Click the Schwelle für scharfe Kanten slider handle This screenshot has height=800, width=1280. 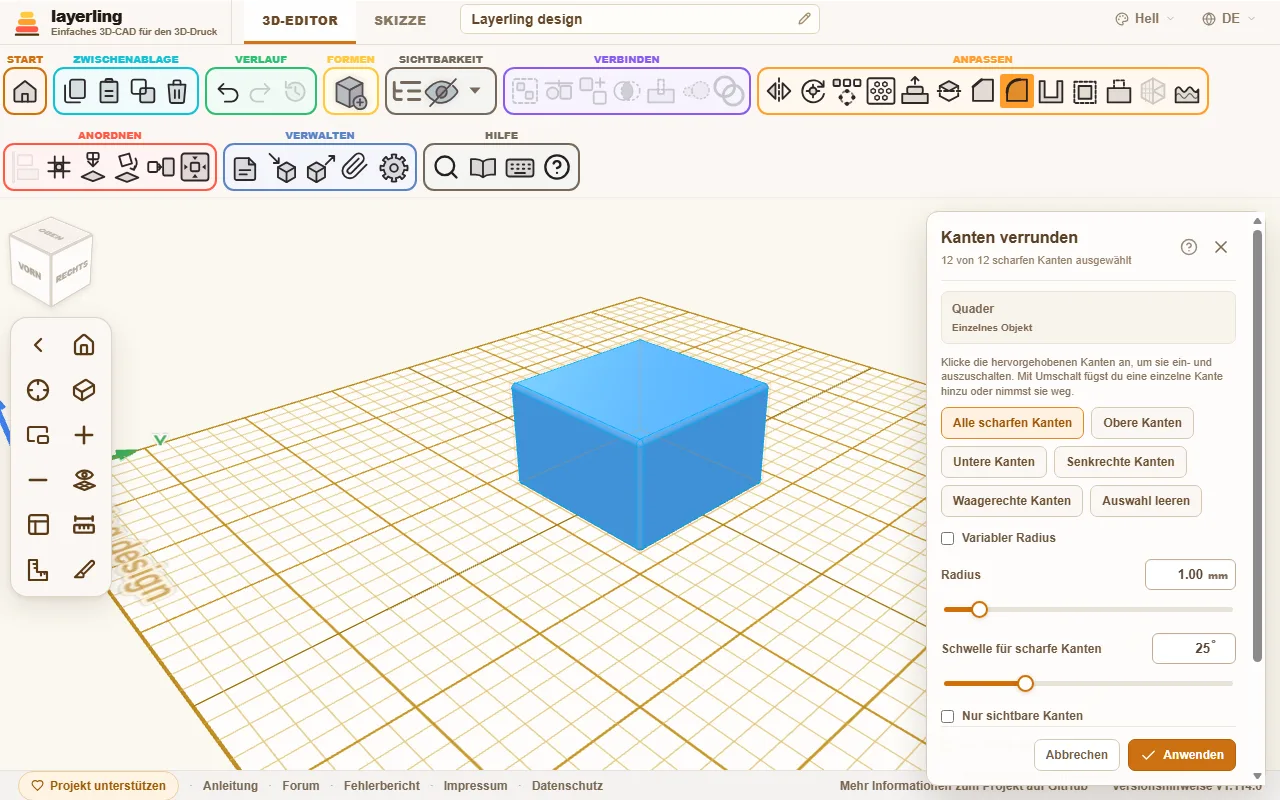coord(1025,684)
